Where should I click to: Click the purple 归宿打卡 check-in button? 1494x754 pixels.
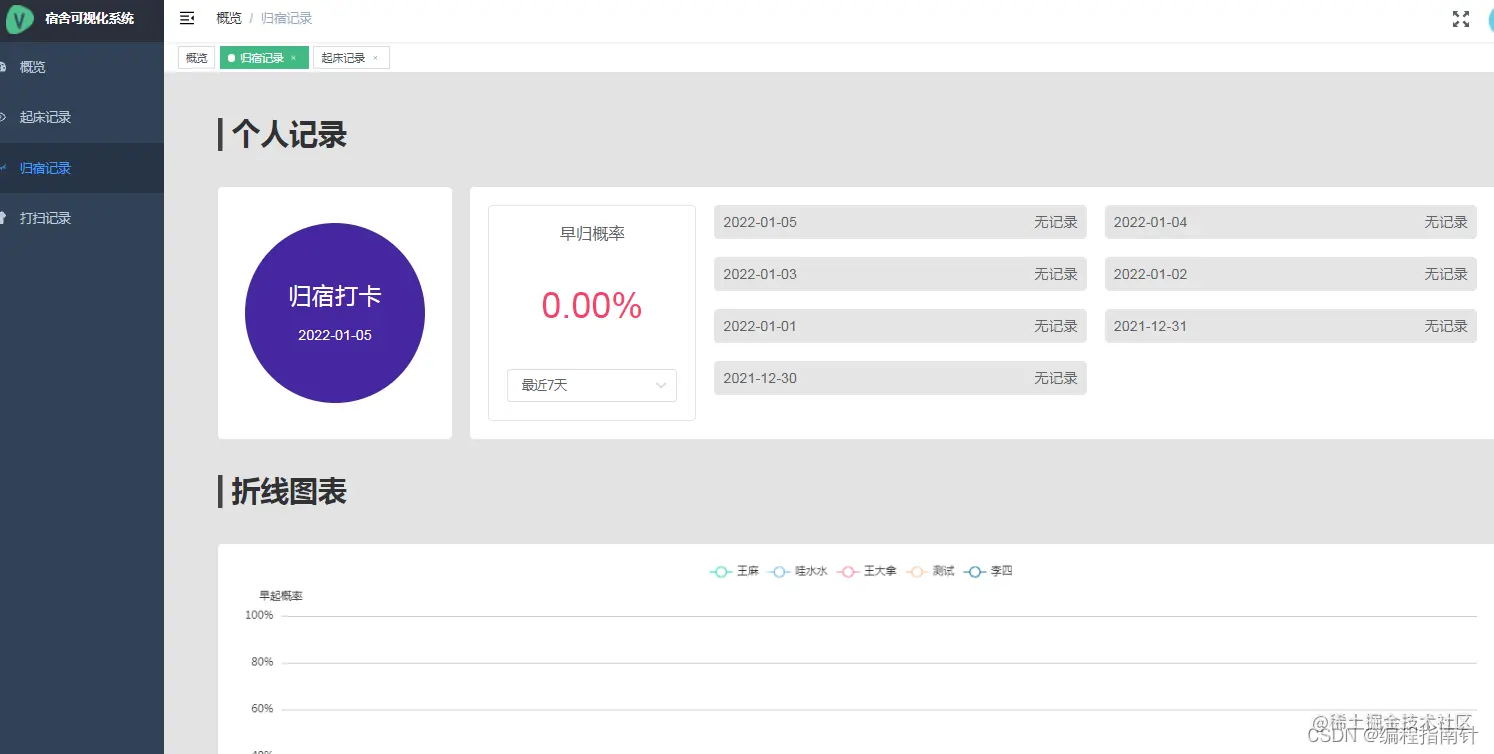coord(335,313)
